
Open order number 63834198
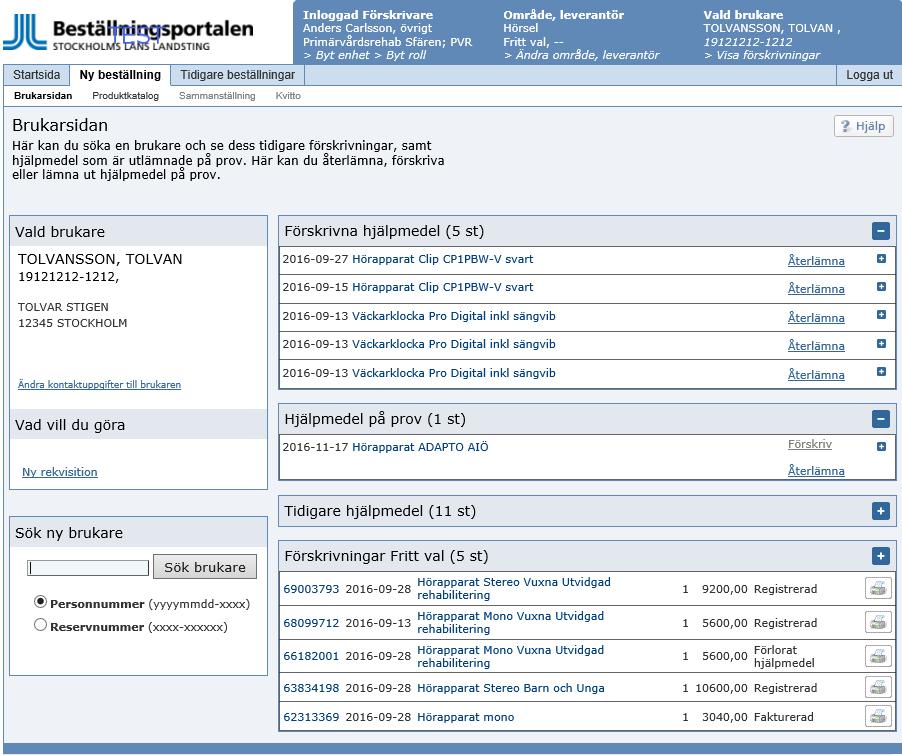(x=311, y=688)
